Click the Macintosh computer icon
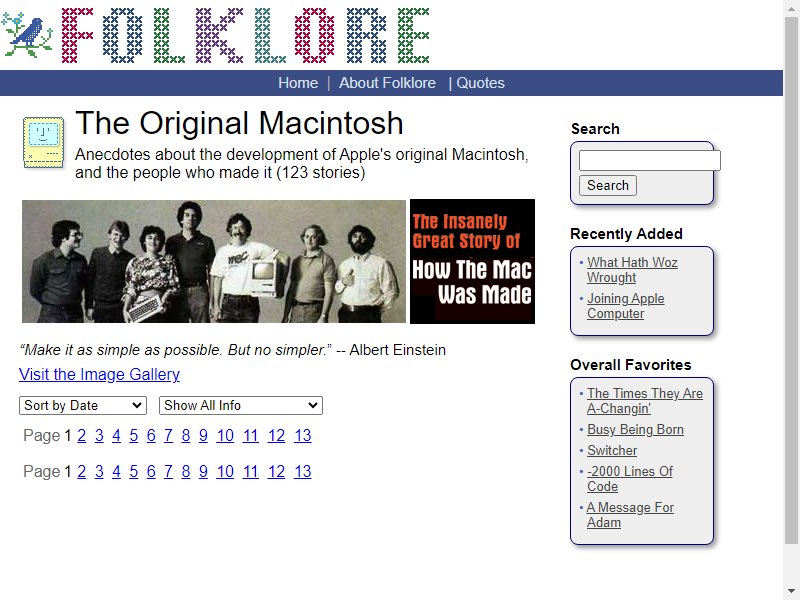Screen dimensions: 800x600 pos(44,142)
